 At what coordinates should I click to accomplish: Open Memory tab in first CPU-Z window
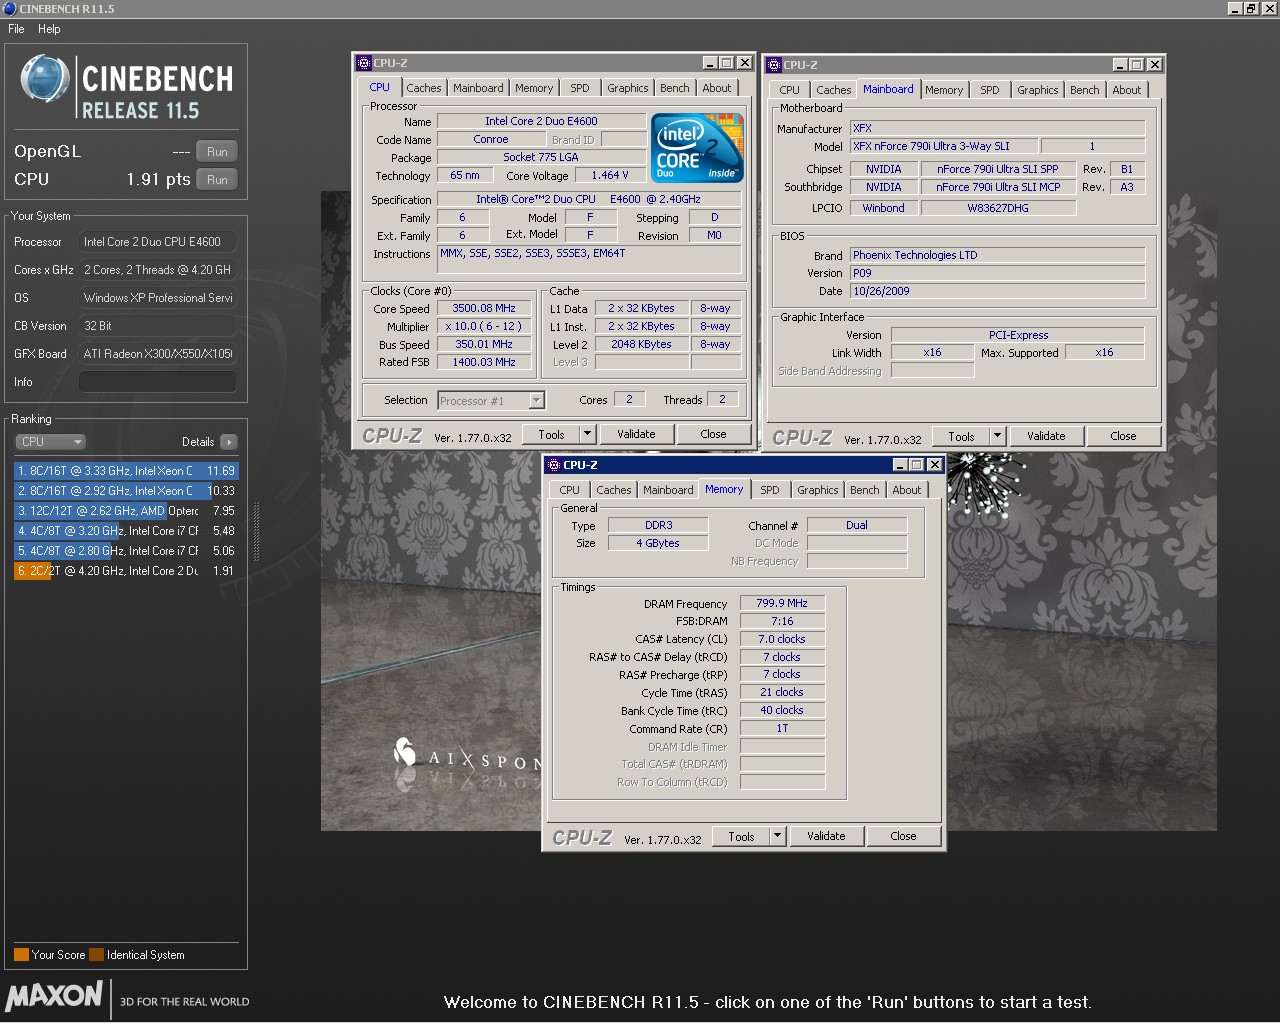(x=534, y=88)
